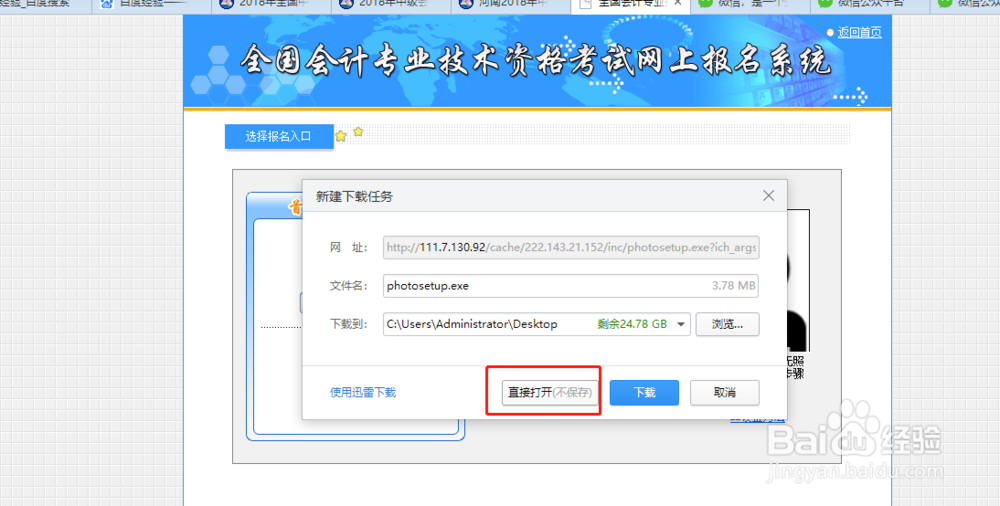This screenshot has height=506, width=1000.
Task: Select the 选择报名入口 tab
Action: (279, 136)
